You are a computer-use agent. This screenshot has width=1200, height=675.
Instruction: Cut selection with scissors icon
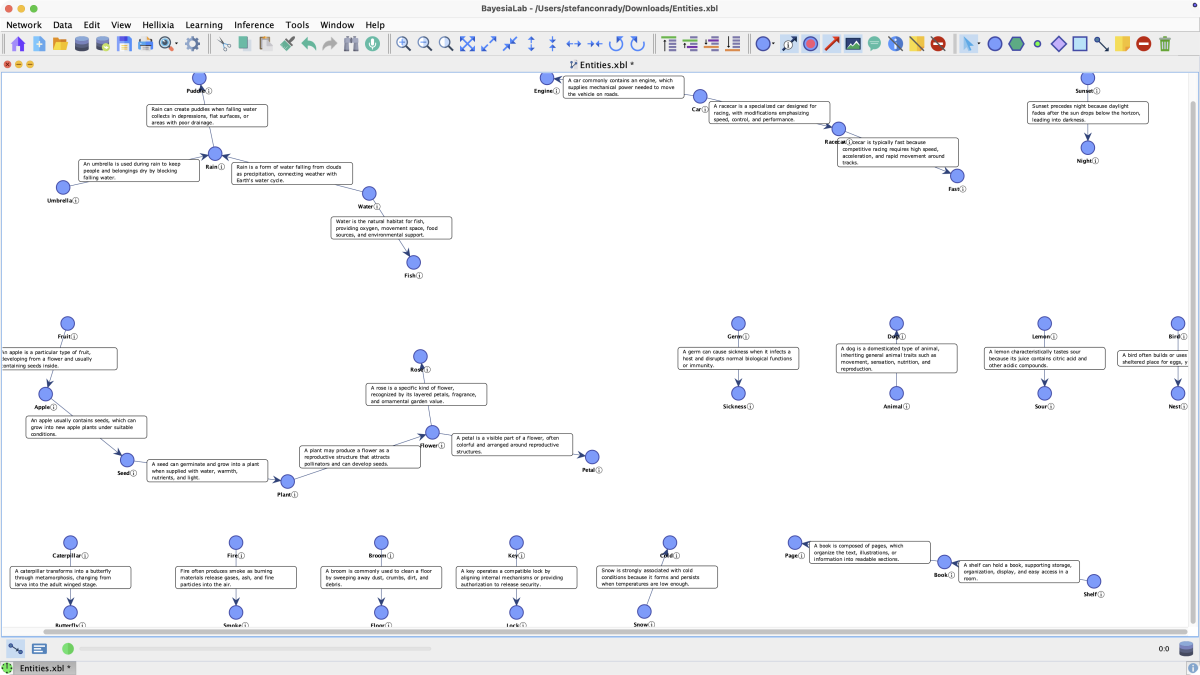pyautogui.click(x=225, y=44)
